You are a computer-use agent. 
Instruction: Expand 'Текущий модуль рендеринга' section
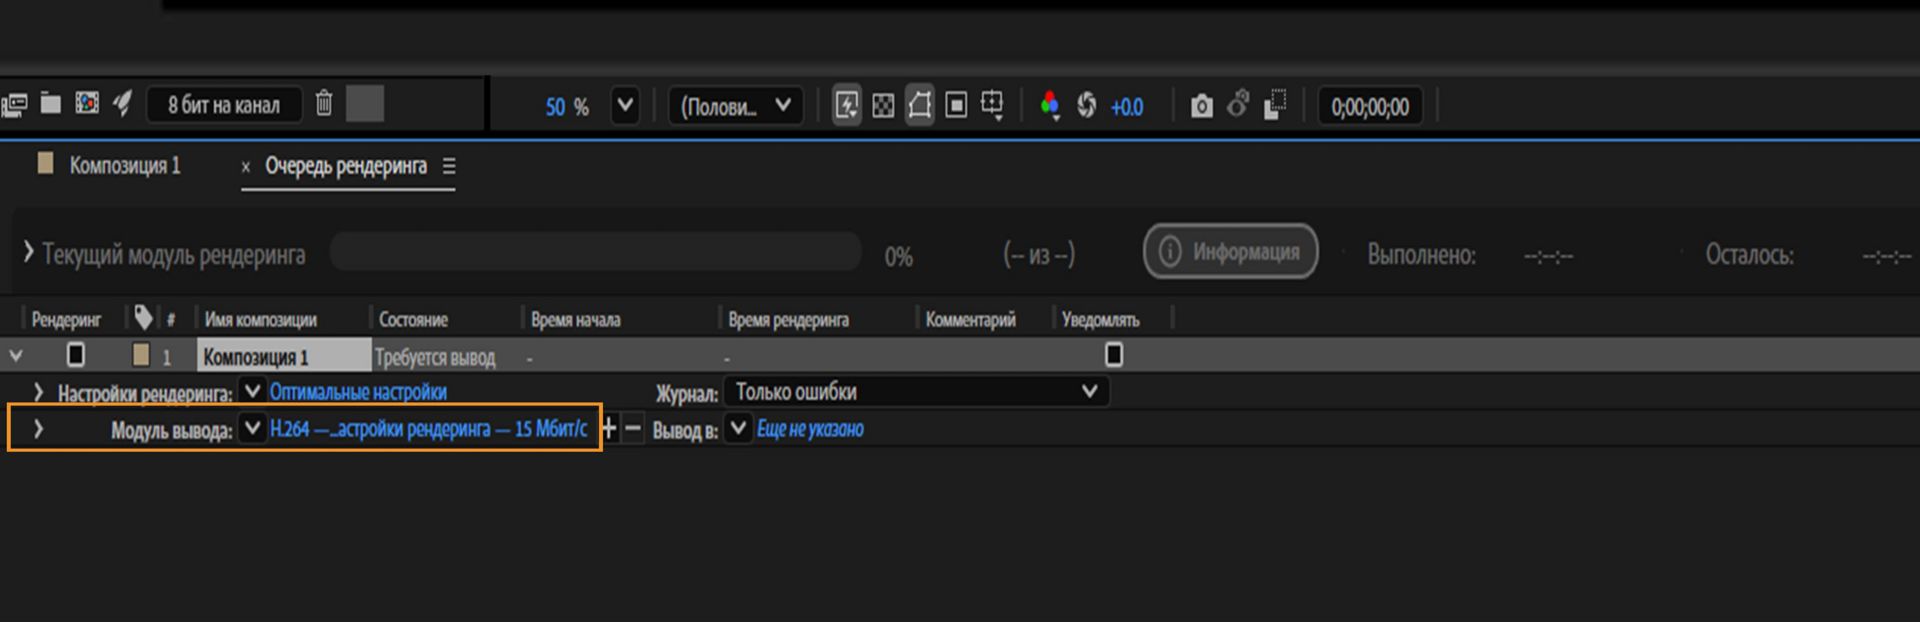point(29,252)
